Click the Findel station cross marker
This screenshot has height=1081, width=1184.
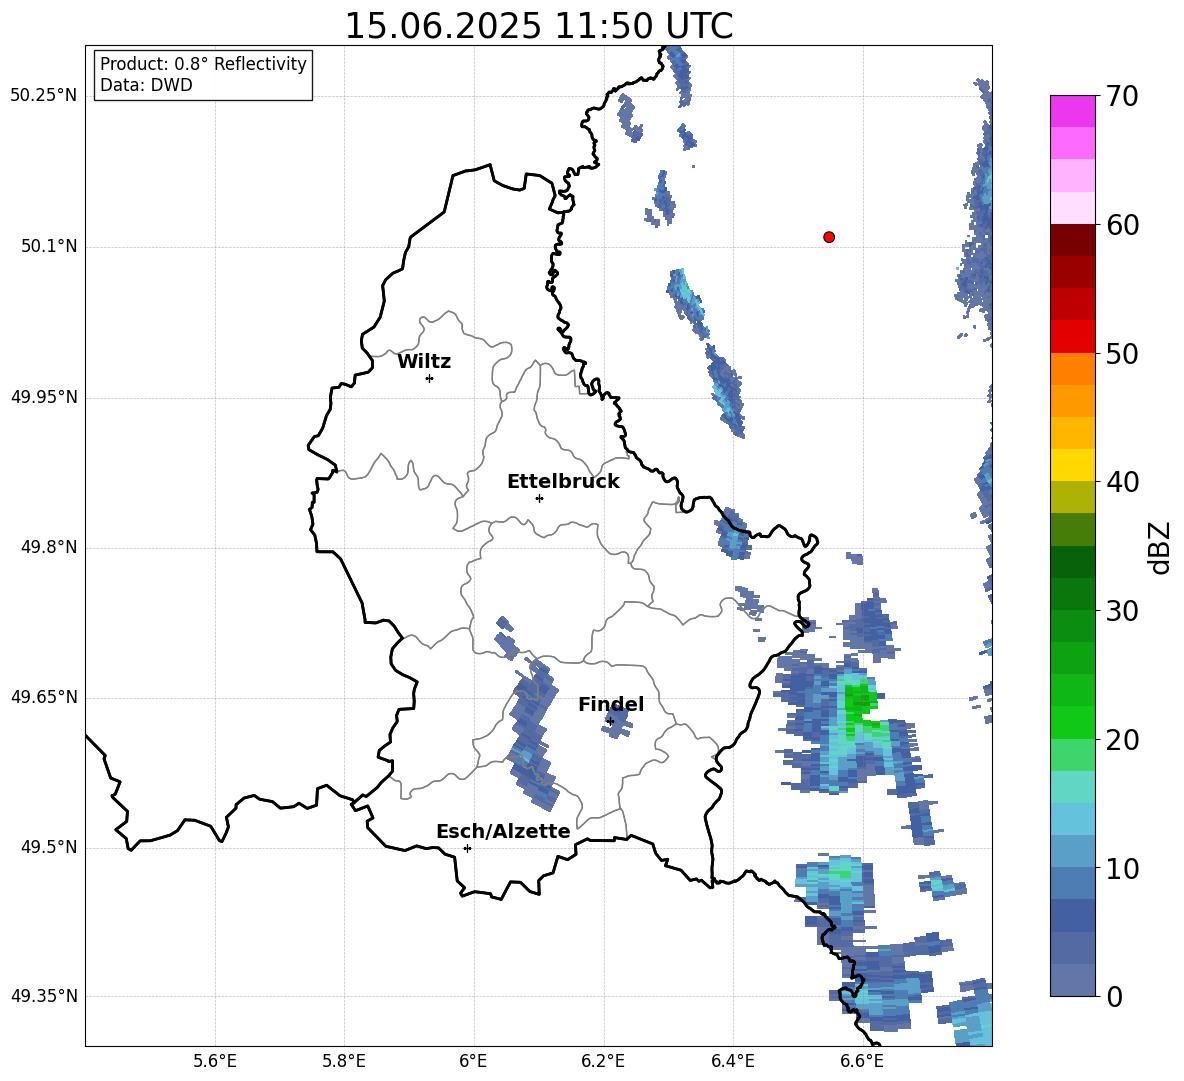[610, 722]
